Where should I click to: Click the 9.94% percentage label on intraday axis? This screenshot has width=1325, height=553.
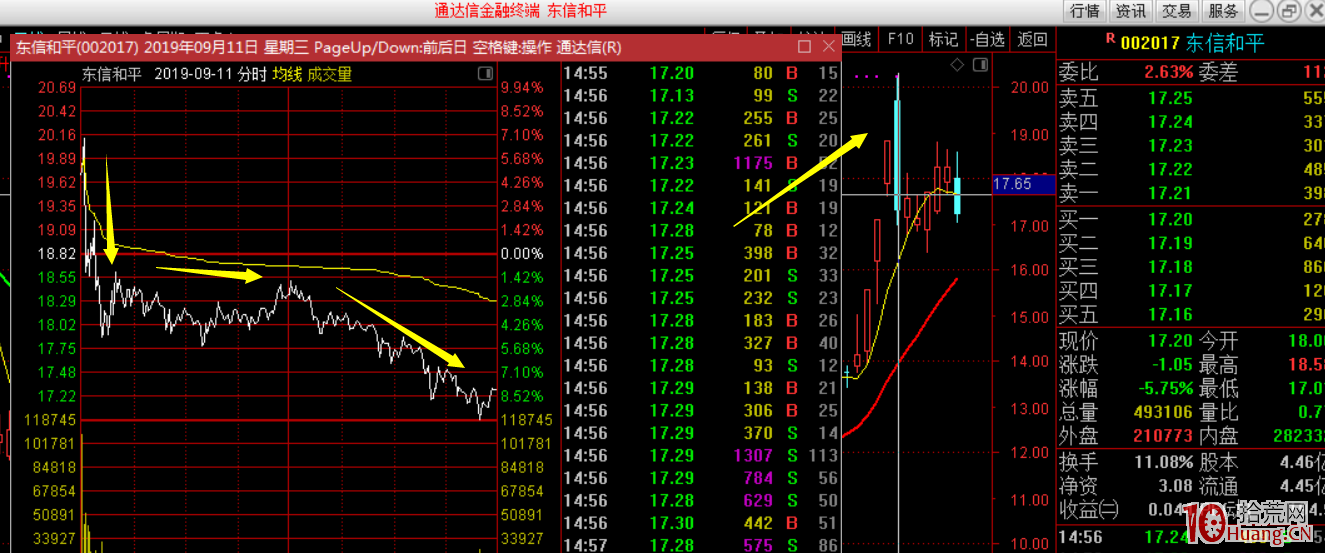(x=522, y=87)
